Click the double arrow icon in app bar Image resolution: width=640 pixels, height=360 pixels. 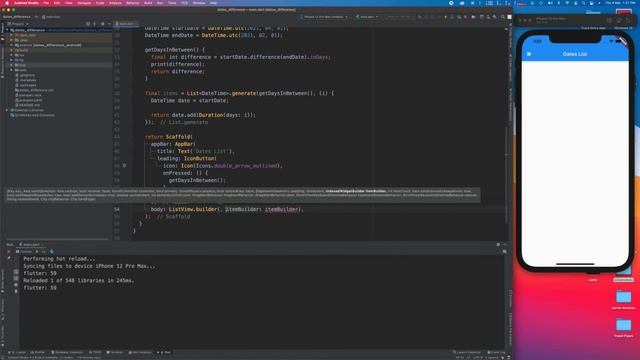pos(529,54)
